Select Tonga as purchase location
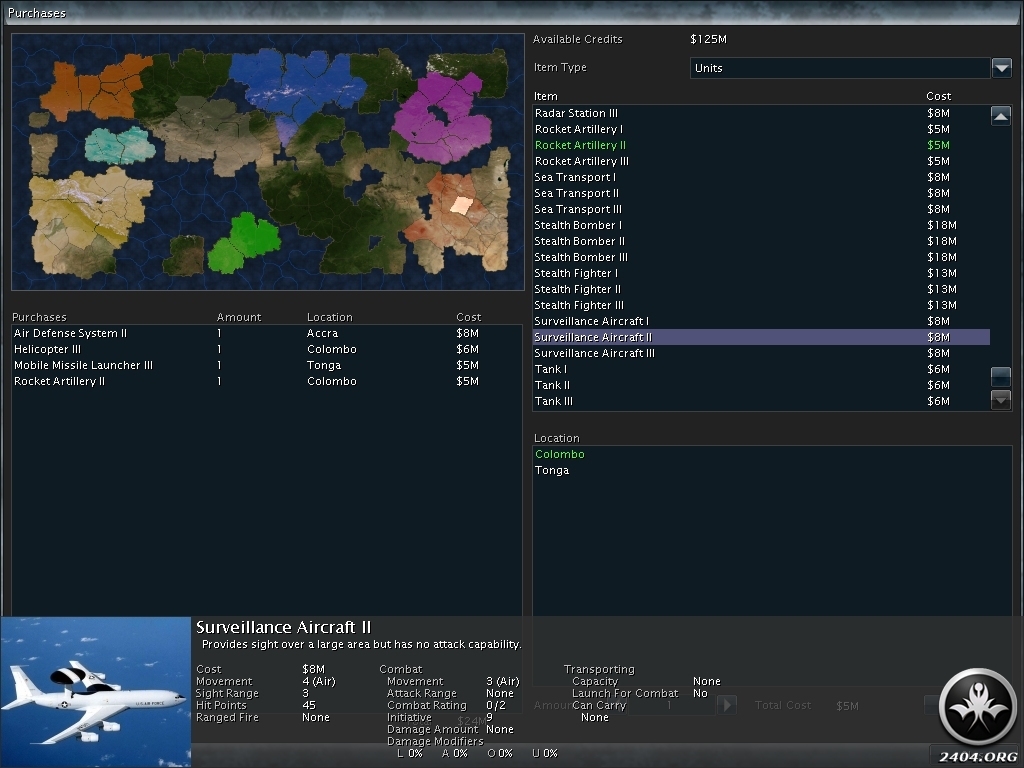The image size is (1024, 768). 552,470
